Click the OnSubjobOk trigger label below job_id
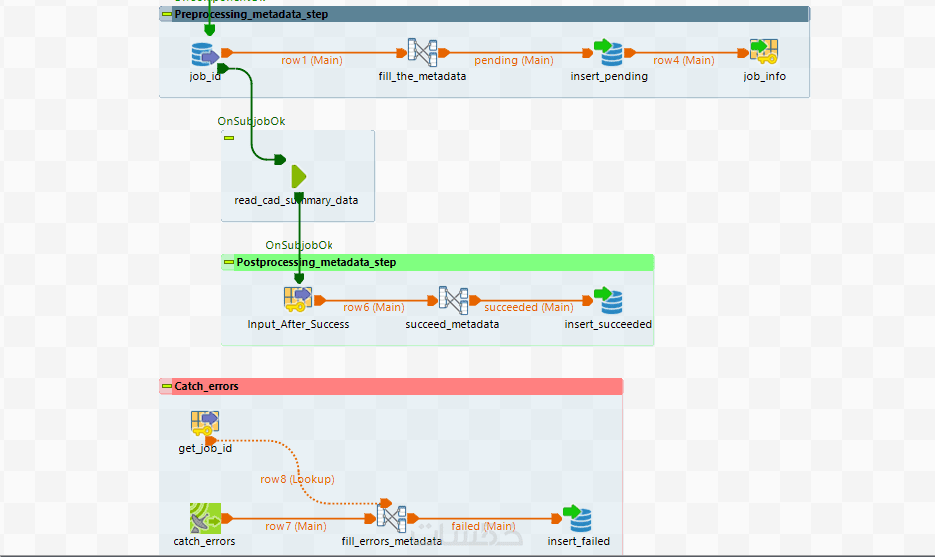Viewport: 935px width, 557px height. pyautogui.click(x=251, y=121)
